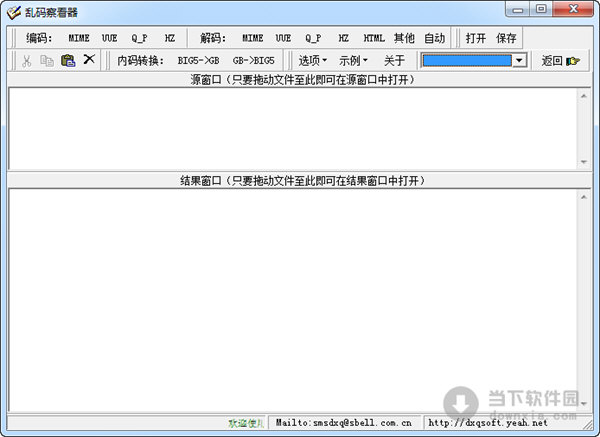Click source window scrollbar up arrow
The image size is (600, 437).
click(584, 96)
